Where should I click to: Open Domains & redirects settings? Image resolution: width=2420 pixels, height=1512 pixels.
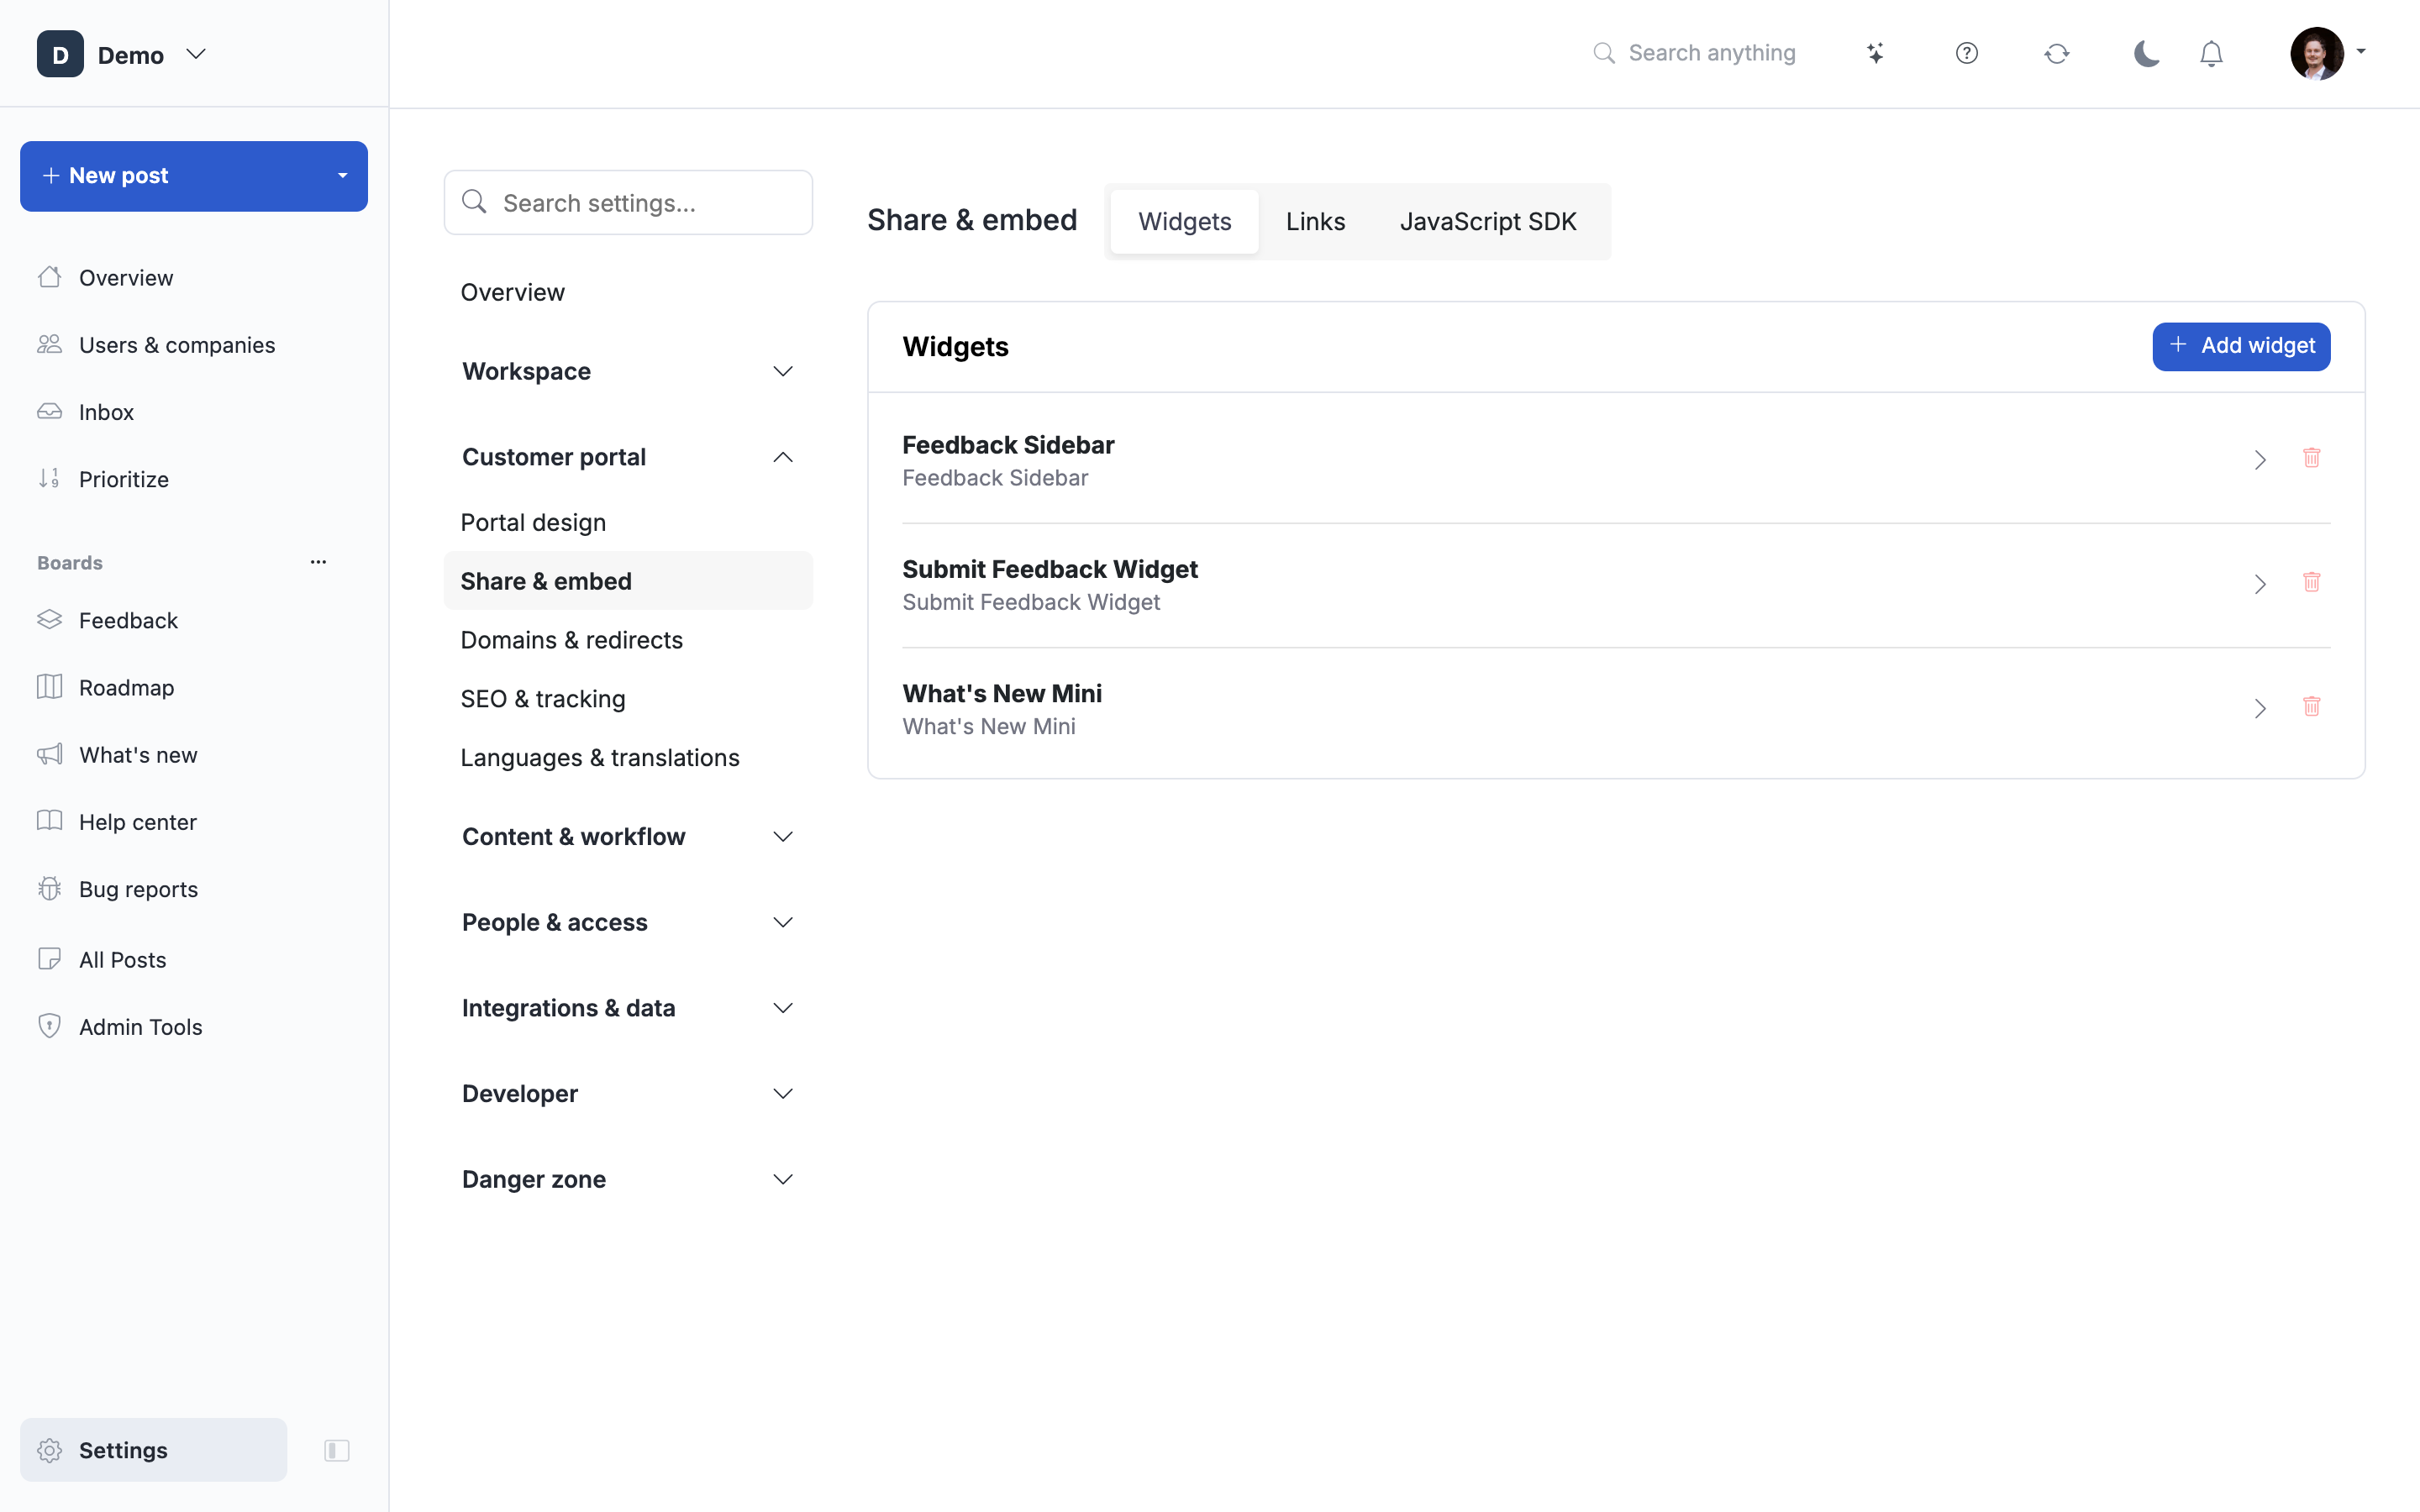tap(628, 640)
